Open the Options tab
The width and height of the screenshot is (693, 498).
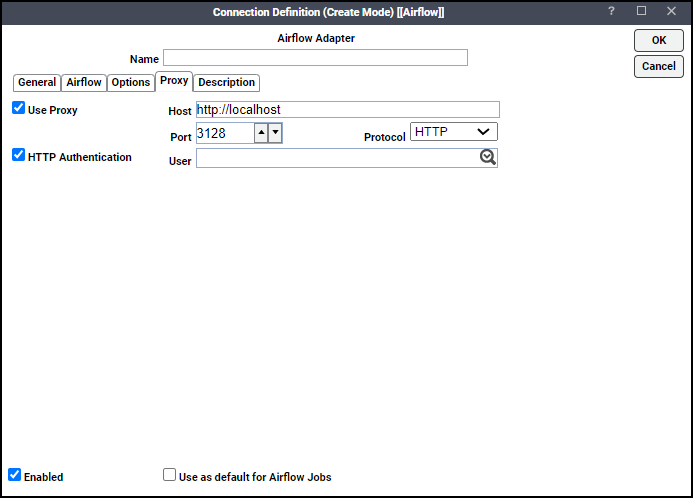click(x=131, y=83)
